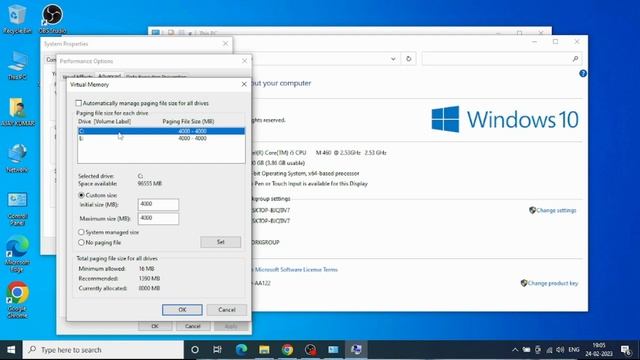The image size is (640, 360).
Task: Switch to Advanced tab in Performance Options
Action: (109, 76)
